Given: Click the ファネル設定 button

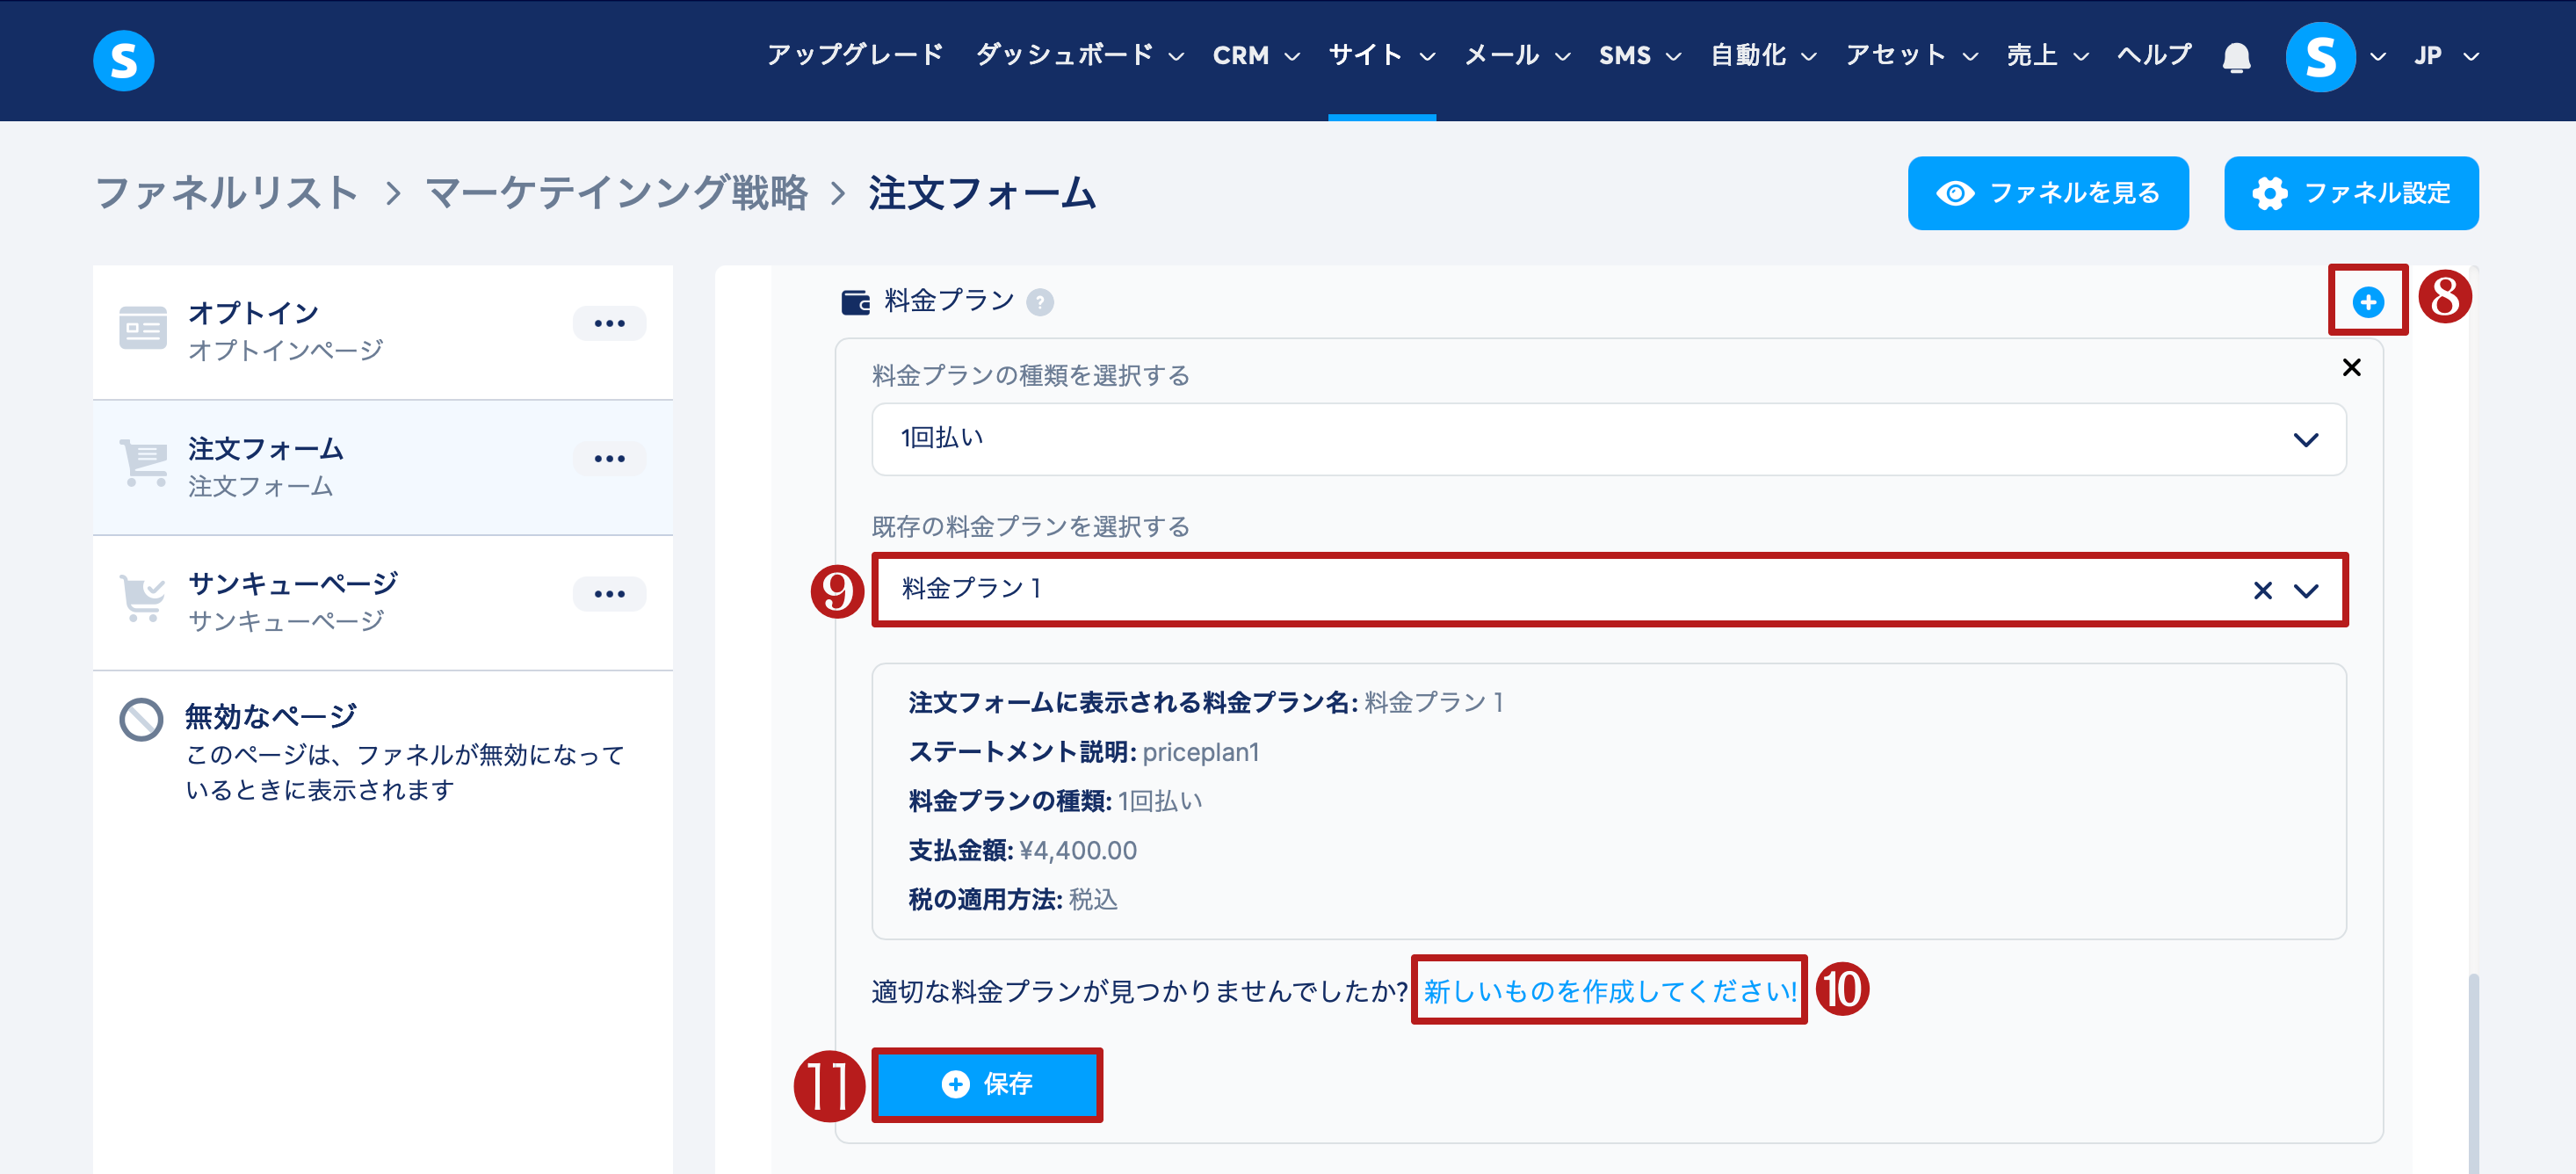Looking at the screenshot, I should (2350, 193).
